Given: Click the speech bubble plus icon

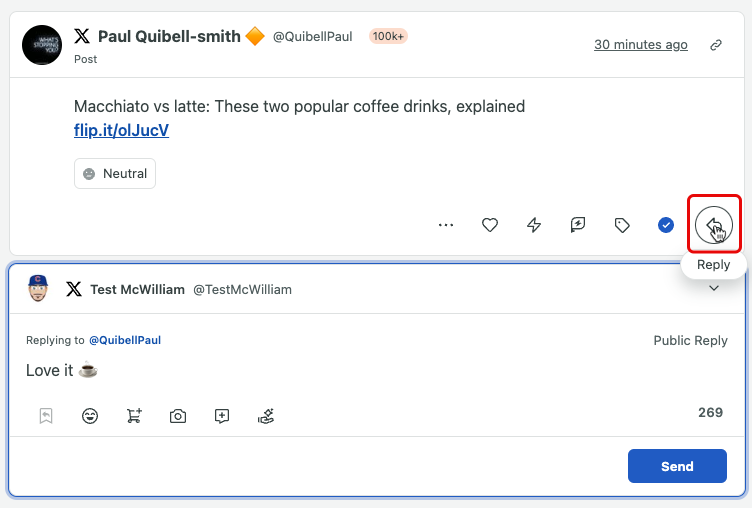Looking at the screenshot, I should [222, 416].
